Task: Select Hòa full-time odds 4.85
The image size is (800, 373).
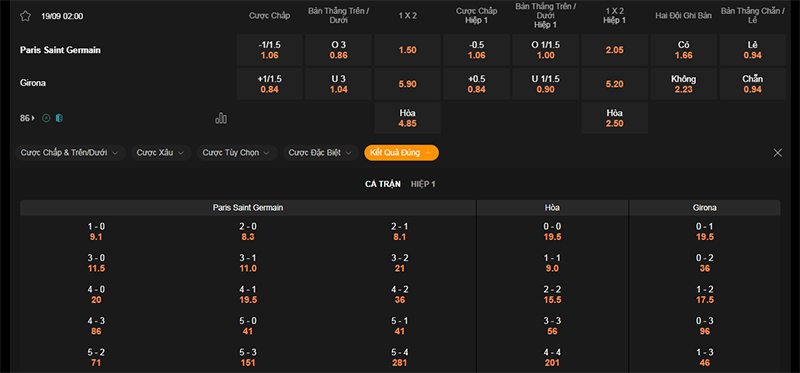Action: (407, 118)
